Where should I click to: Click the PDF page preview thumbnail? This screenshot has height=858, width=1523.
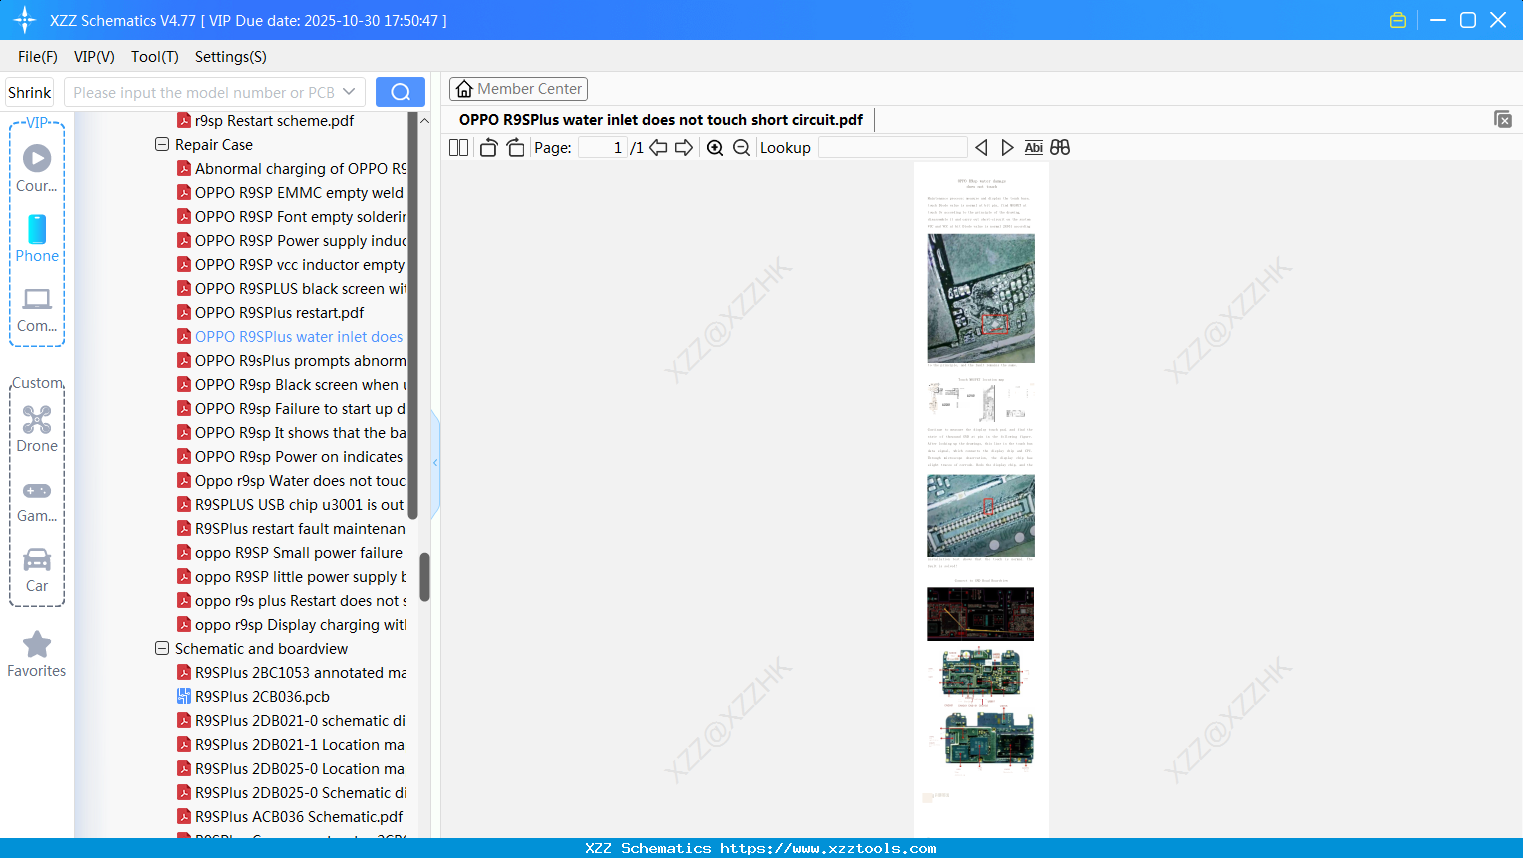[981, 499]
